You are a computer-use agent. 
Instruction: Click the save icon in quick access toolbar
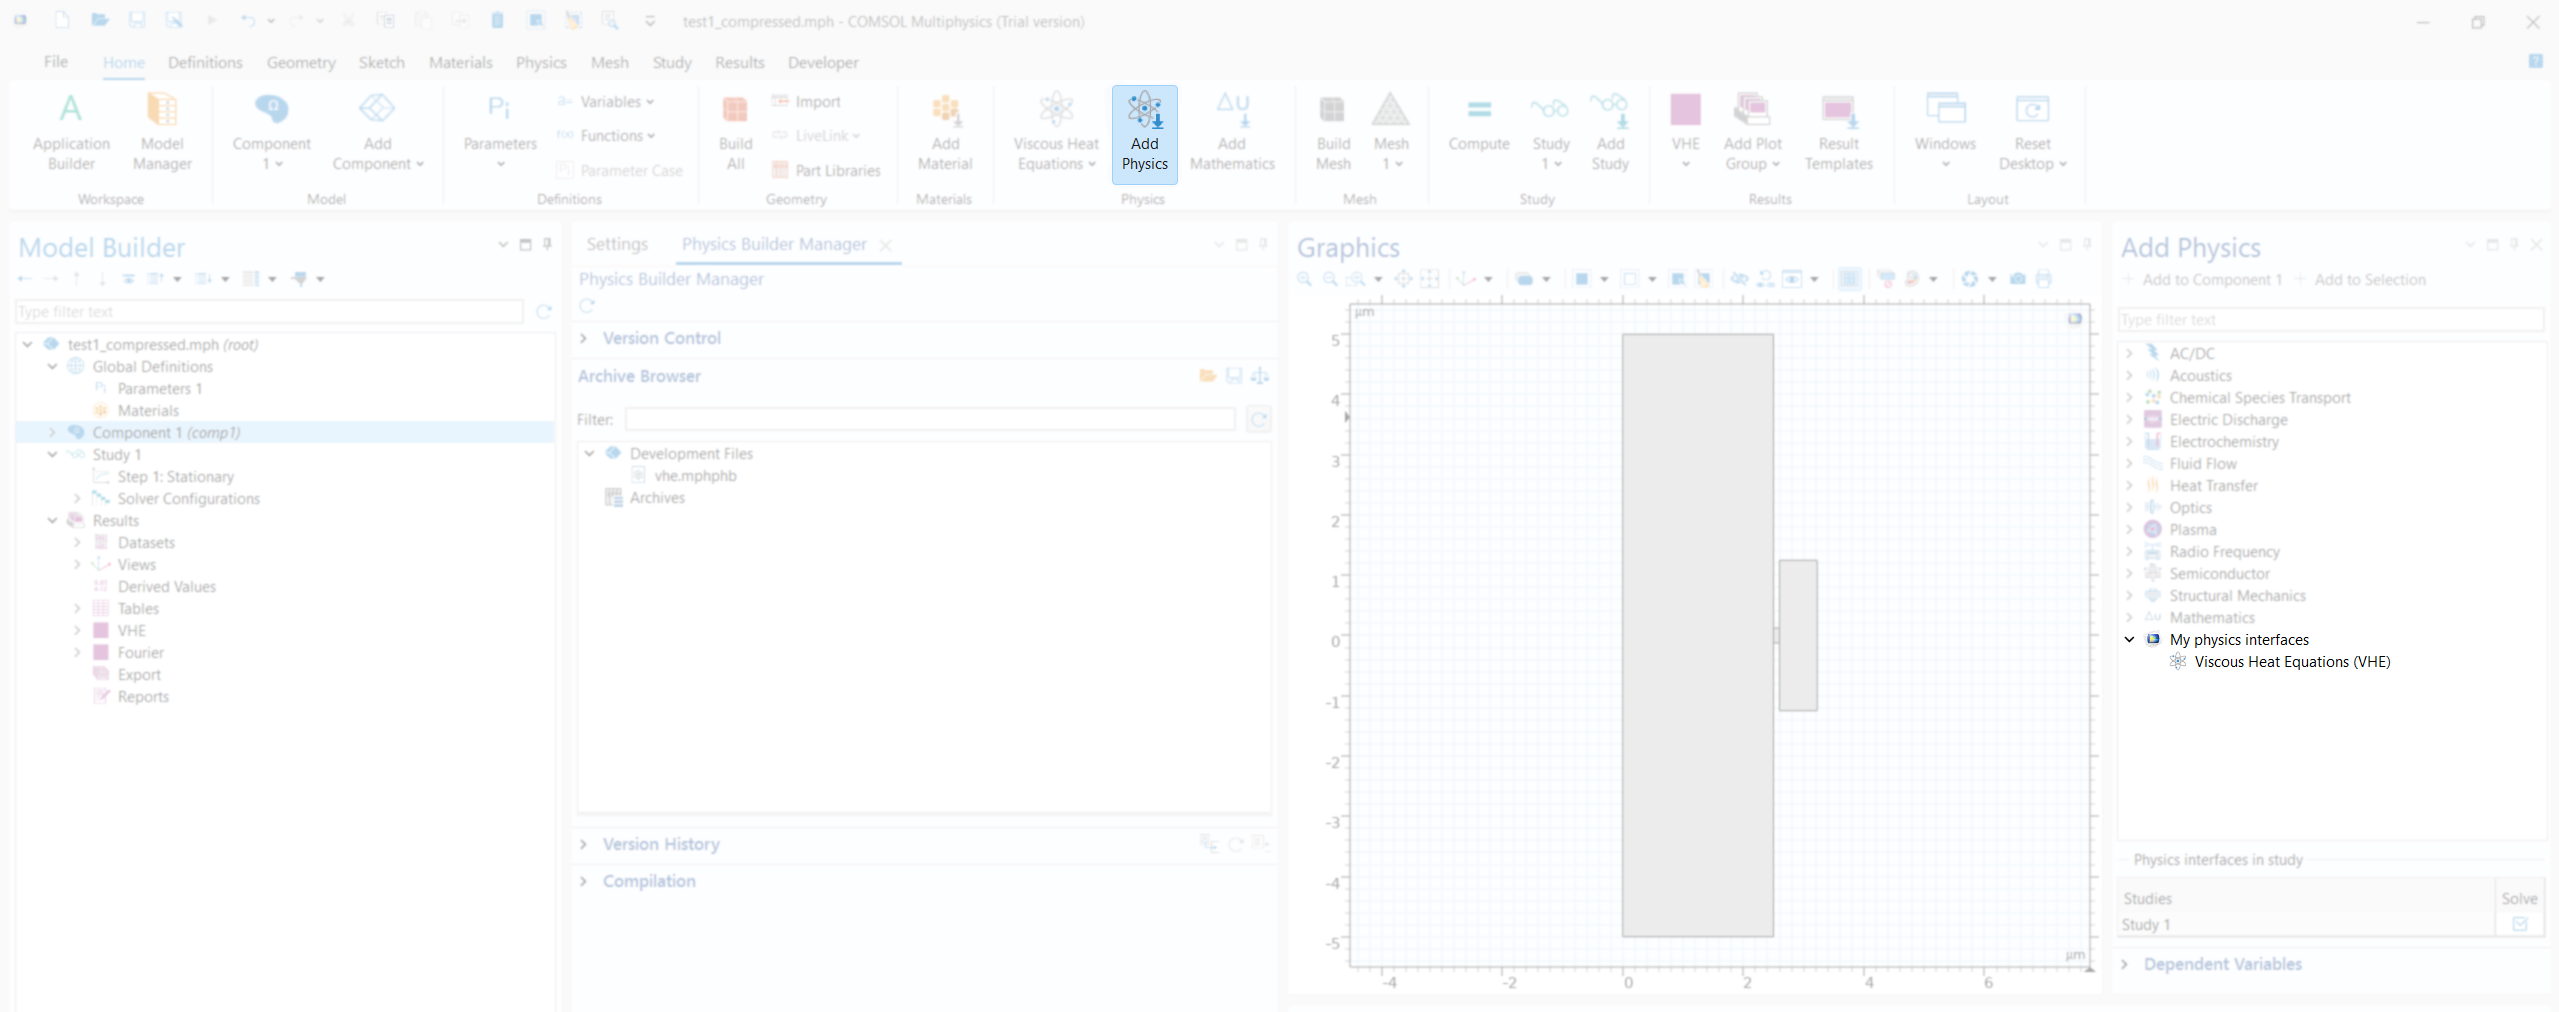tap(137, 21)
